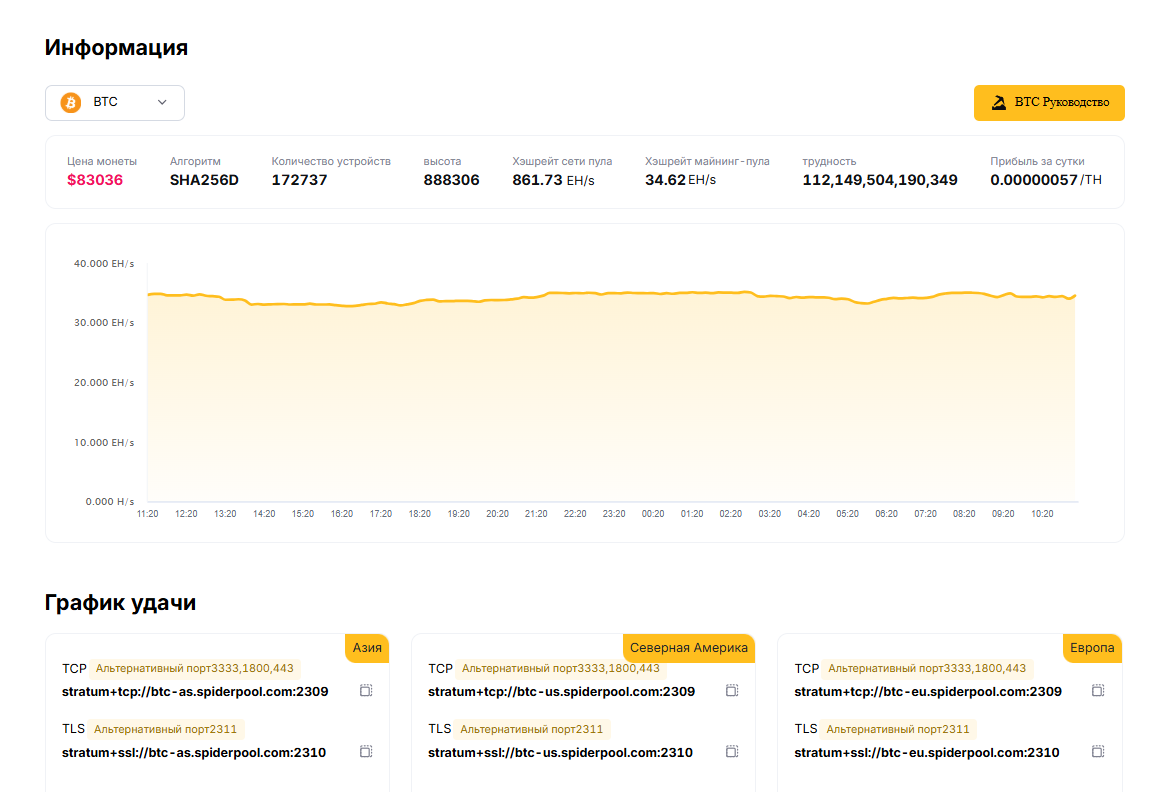Copy the Europe TCP stratum address

click(1098, 690)
